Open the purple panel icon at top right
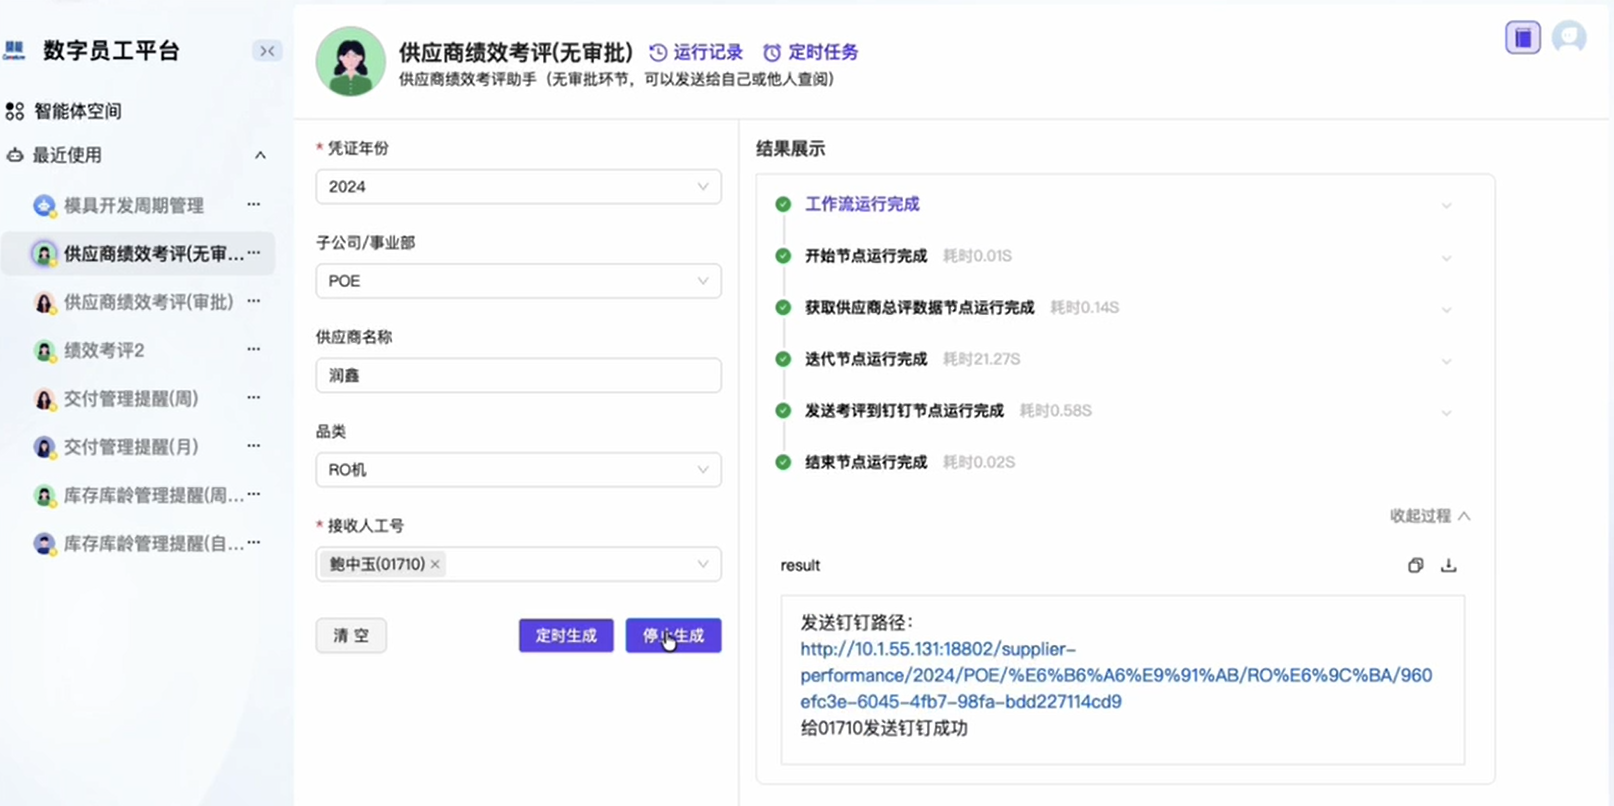This screenshot has width=1614, height=806. pyautogui.click(x=1522, y=38)
